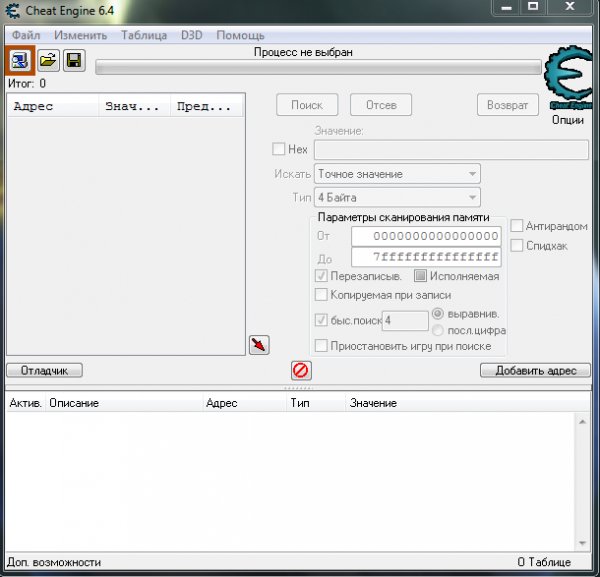Enable Приостановить игру при поиске
Image resolution: width=600 pixels, height=577 pixels.
point(321,346)
